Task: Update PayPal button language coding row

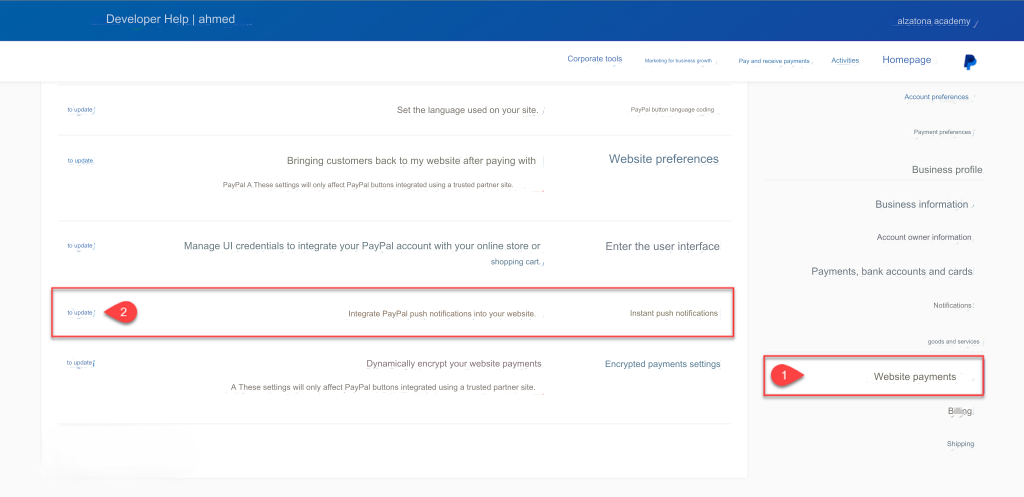Action: click(80, 110)
